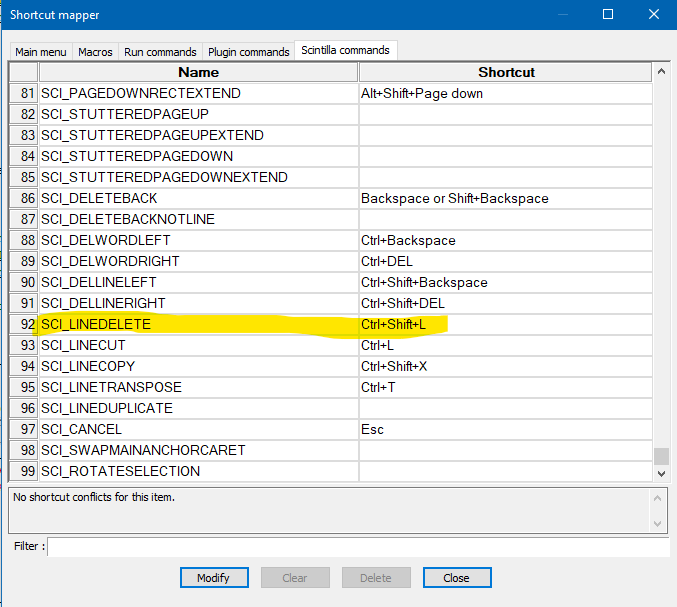677x607 pixels.
Task: Click the Backspace or Shift+Backspace shortcut cell
Action: click(x=506, y=198)
